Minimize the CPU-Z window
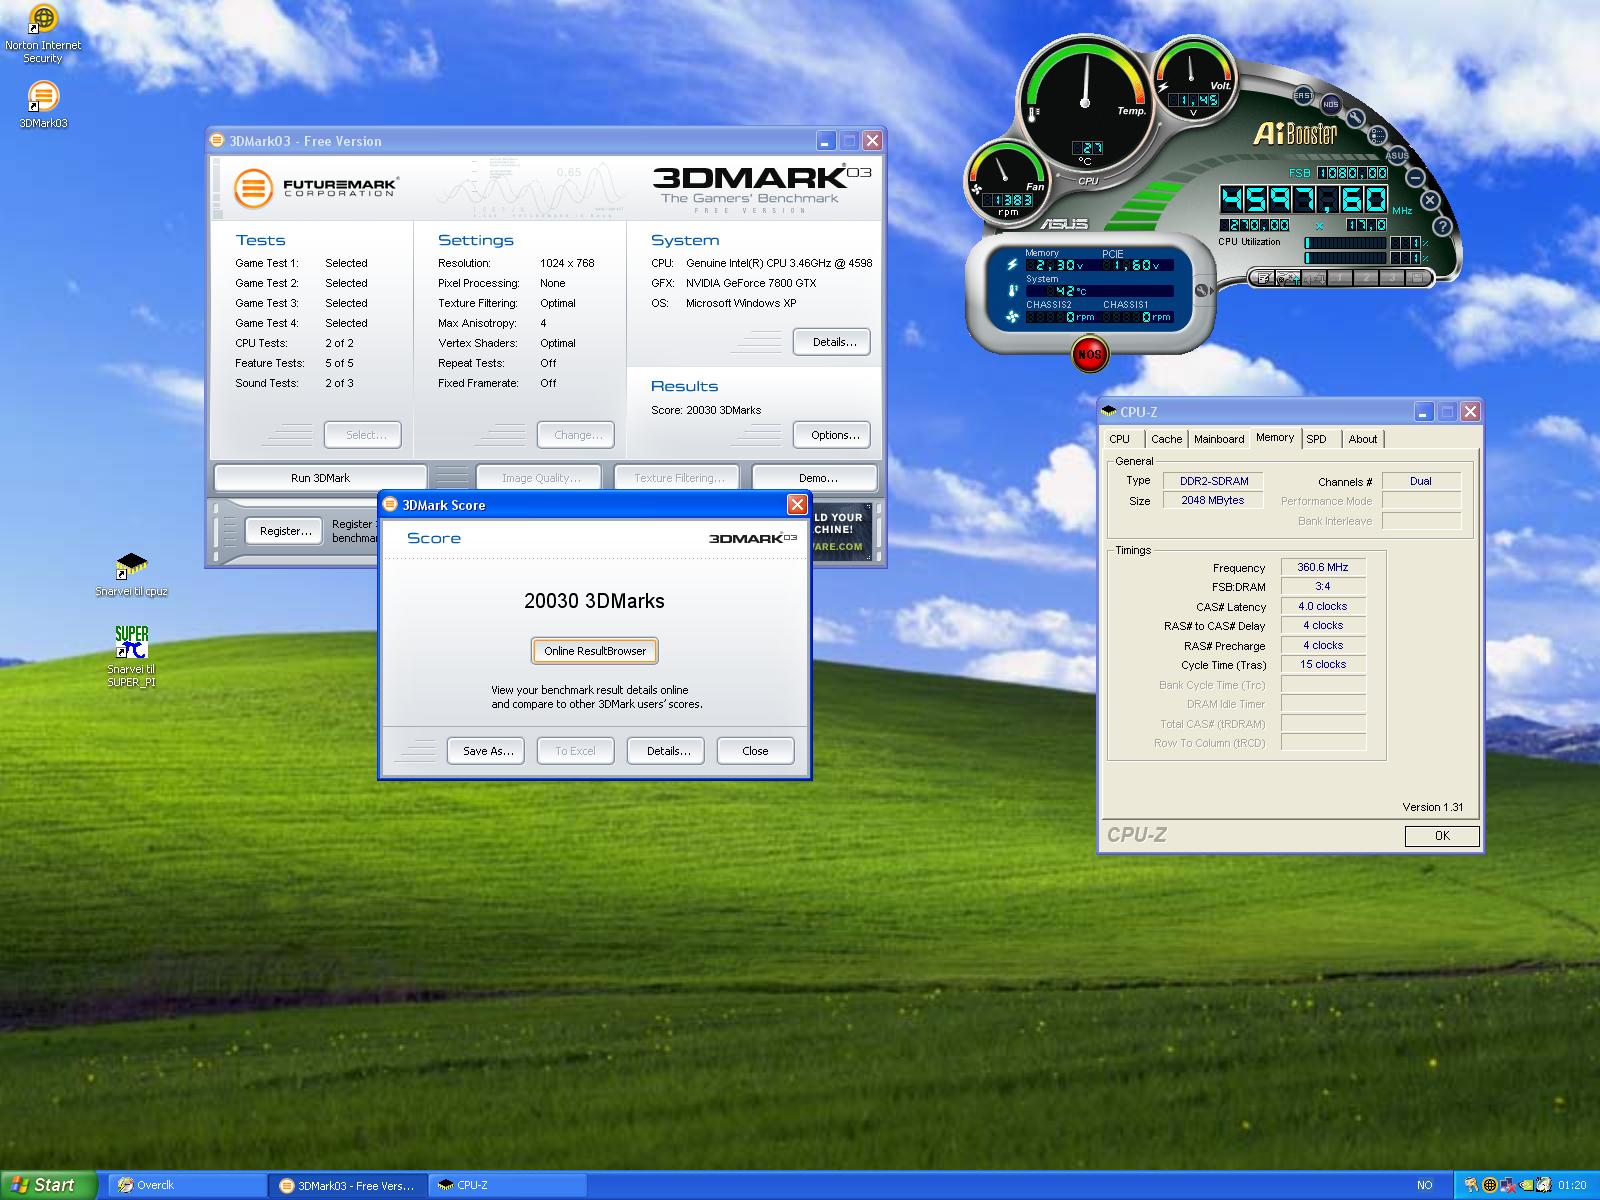The height and width of the screenshot is (1200, 1600). click(1424, 412)
